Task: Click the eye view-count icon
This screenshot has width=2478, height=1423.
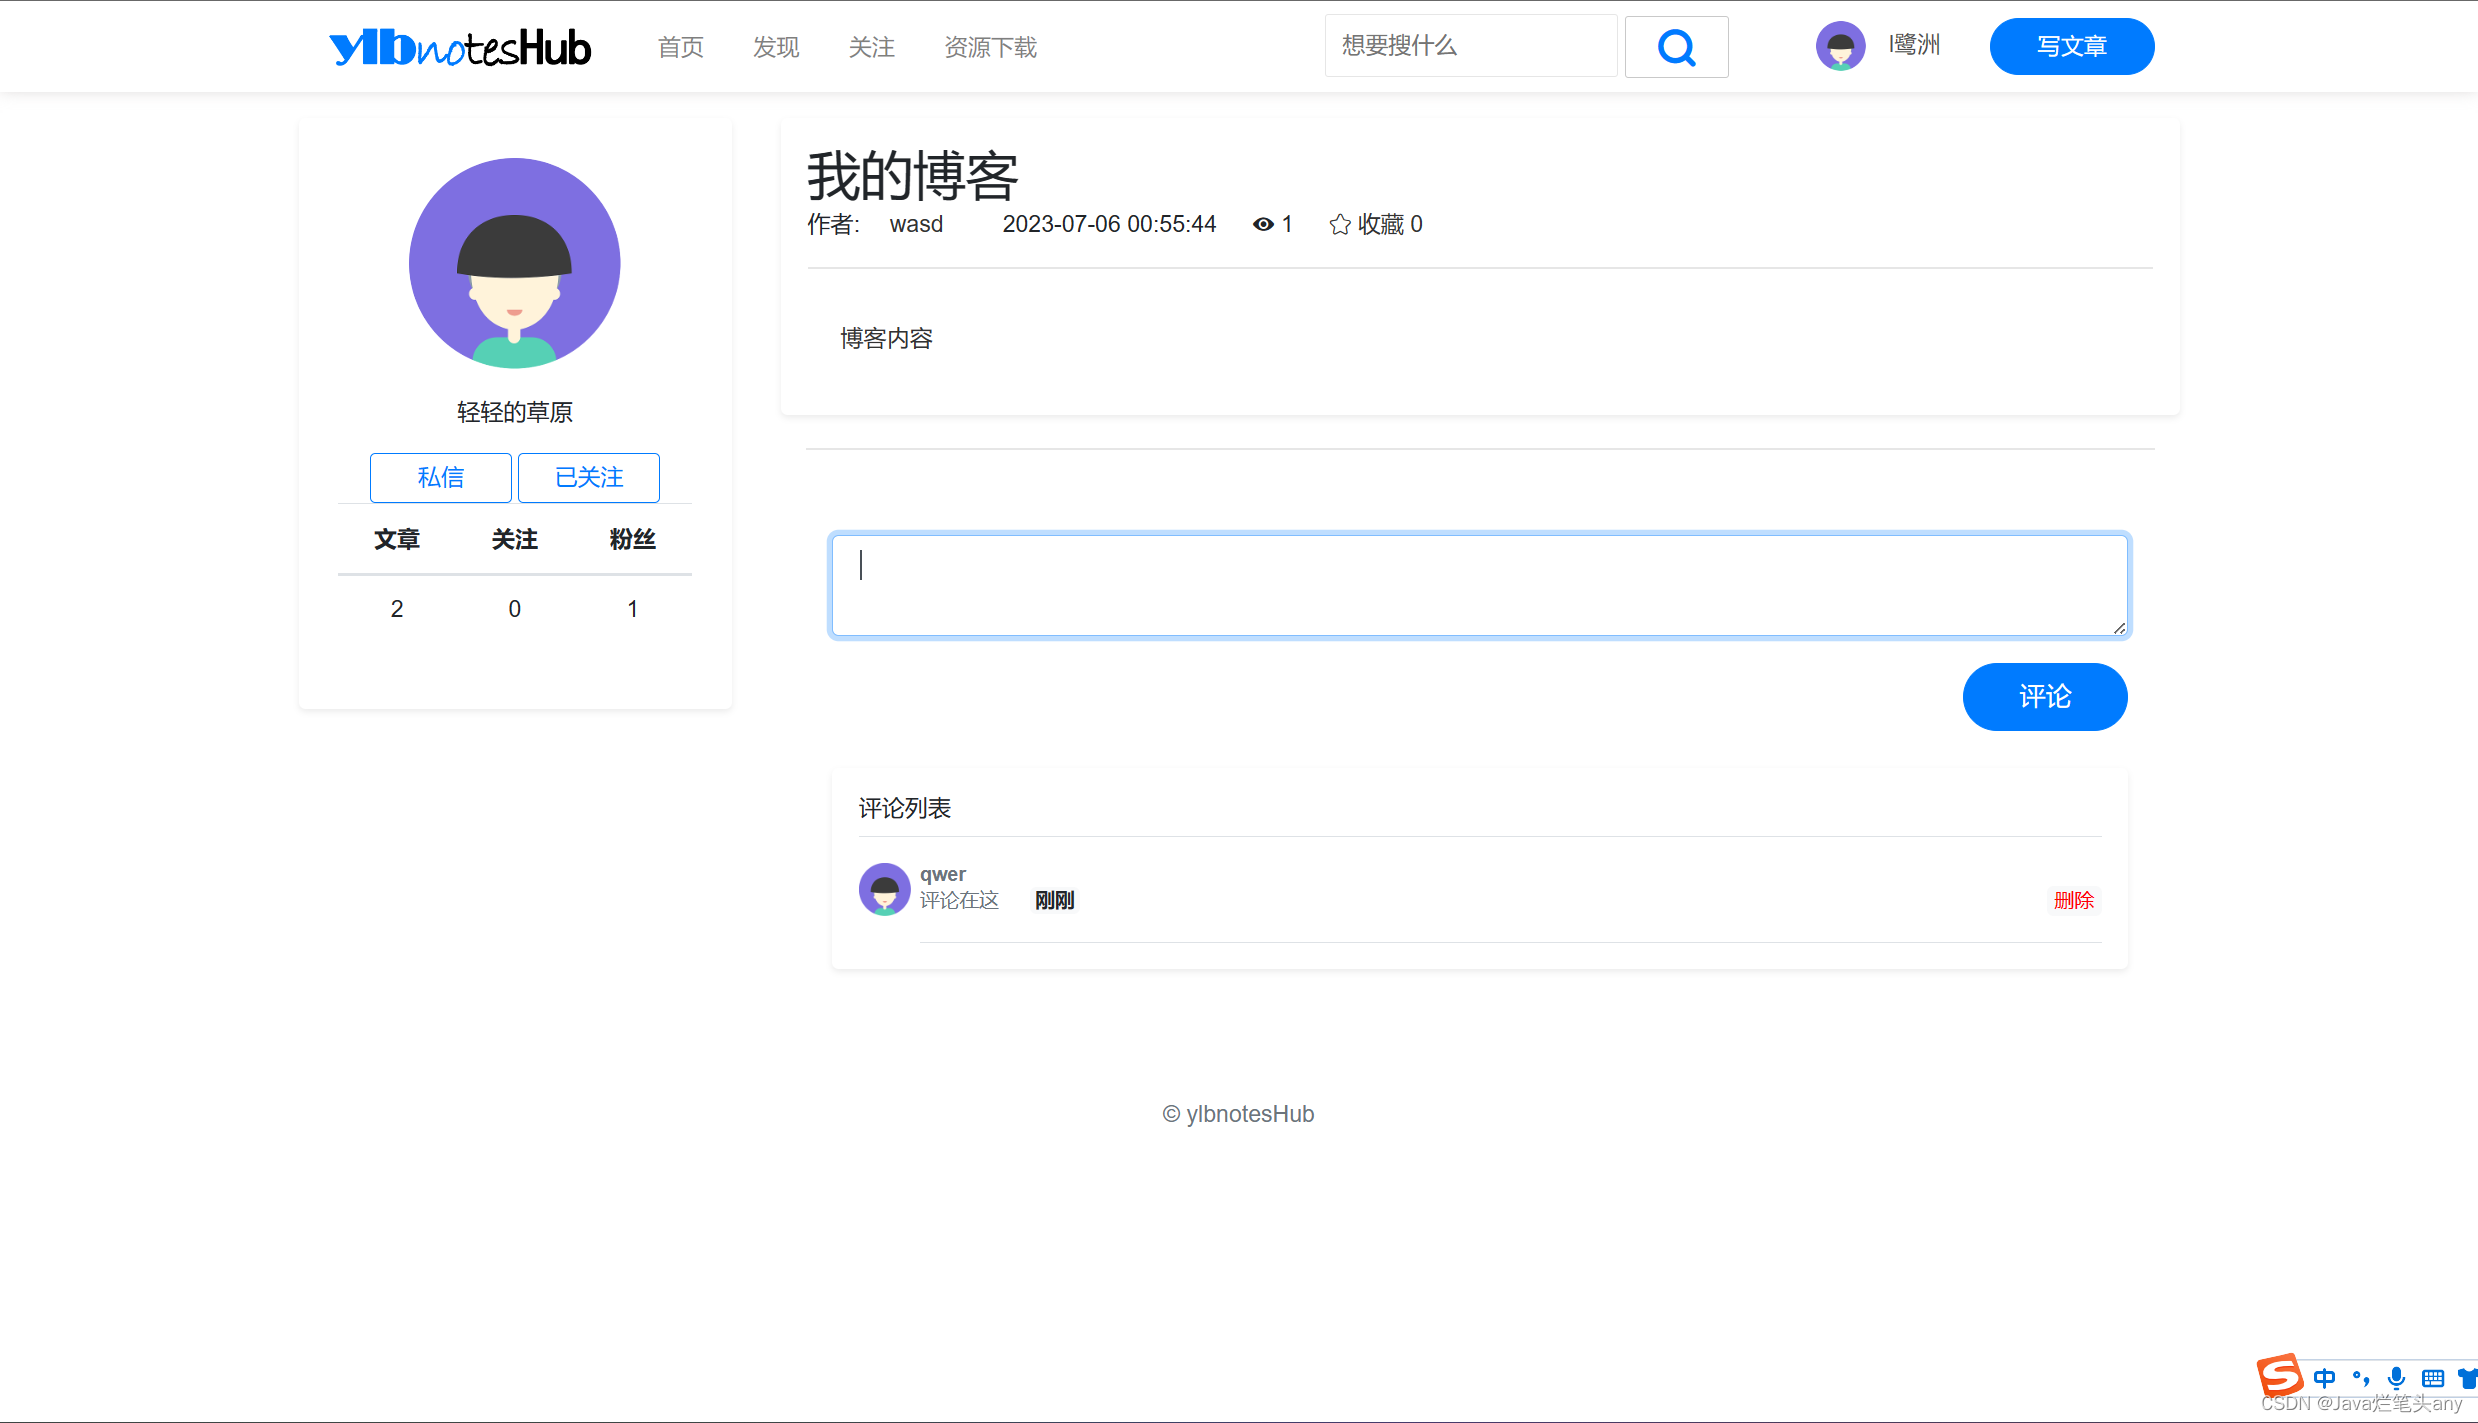Action: [1263, 225]
